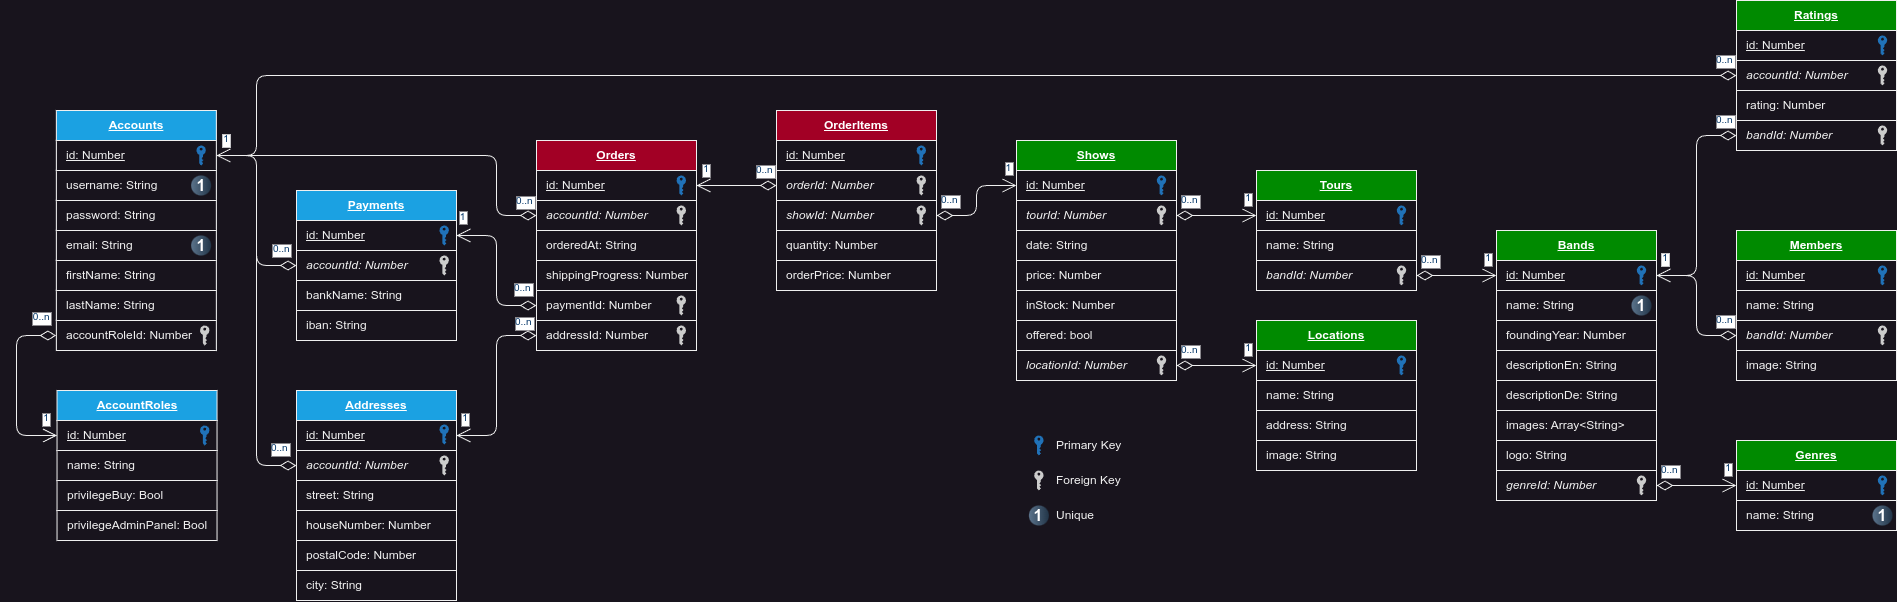Screen dimensions: 1897x602
Task: Click the unique badge next to email: String
Action: (200, 245)
